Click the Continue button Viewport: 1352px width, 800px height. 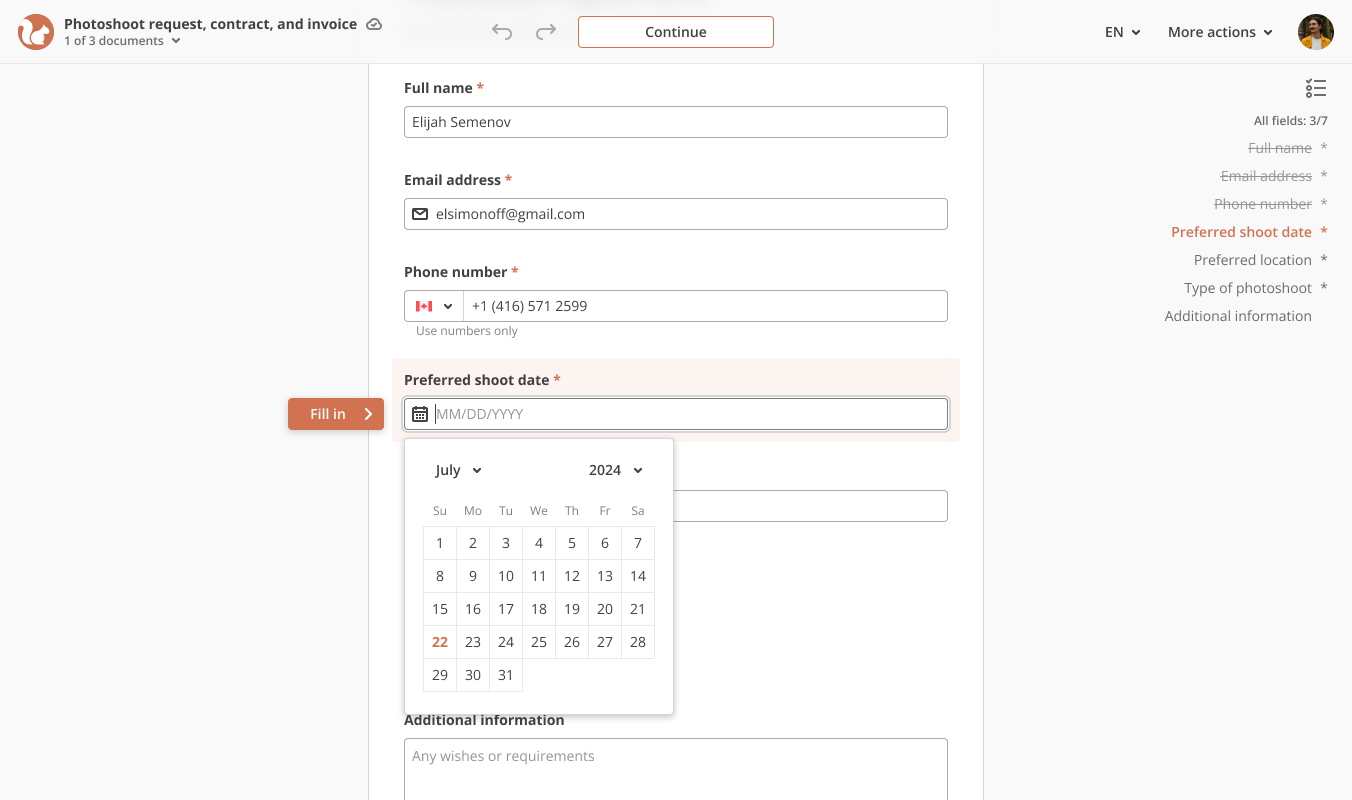coord(676,32)
